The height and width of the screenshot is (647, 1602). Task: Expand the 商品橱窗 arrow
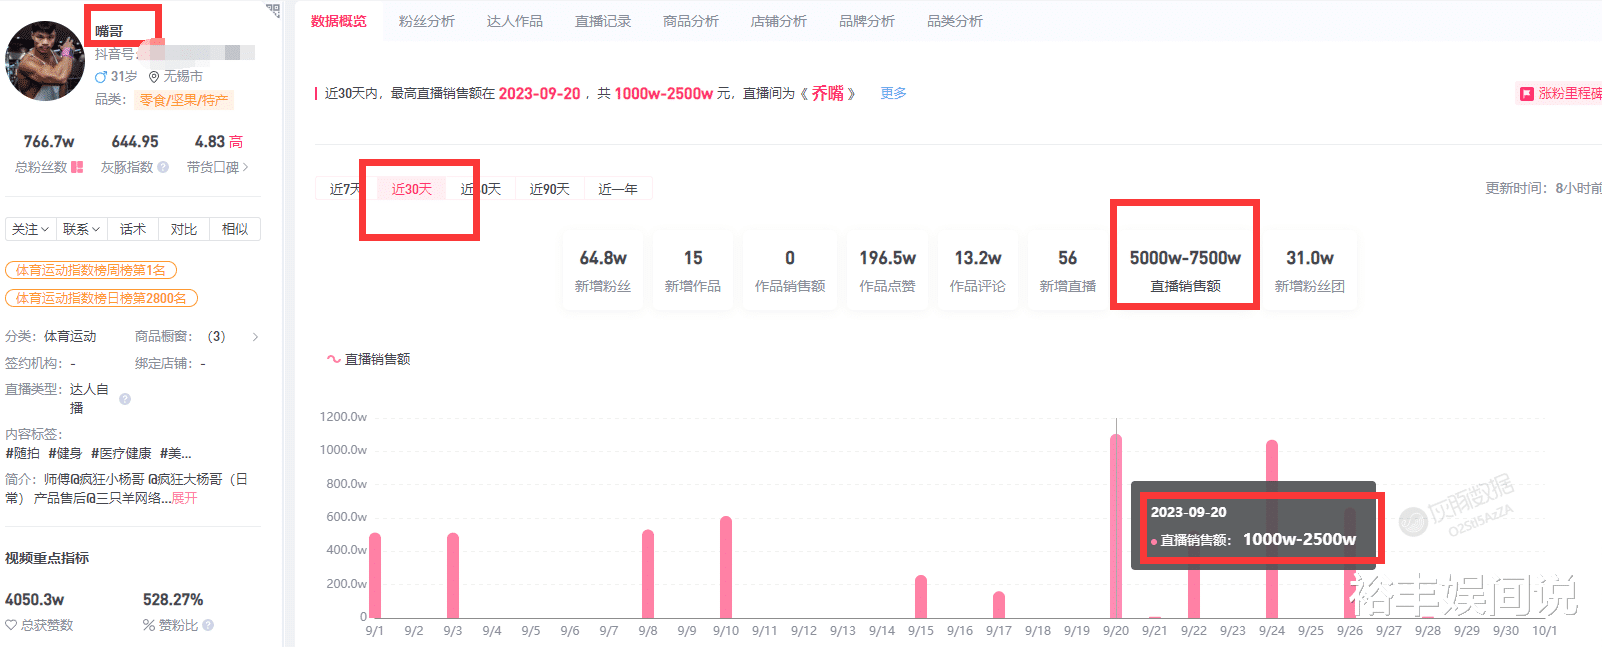point(256,337)
